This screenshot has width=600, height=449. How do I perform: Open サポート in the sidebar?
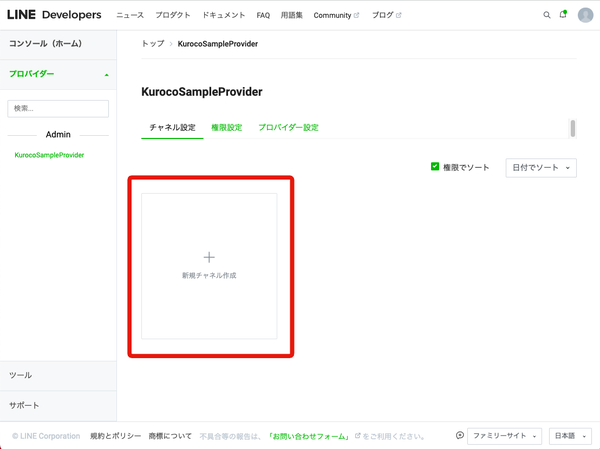(x=58, y=405)
